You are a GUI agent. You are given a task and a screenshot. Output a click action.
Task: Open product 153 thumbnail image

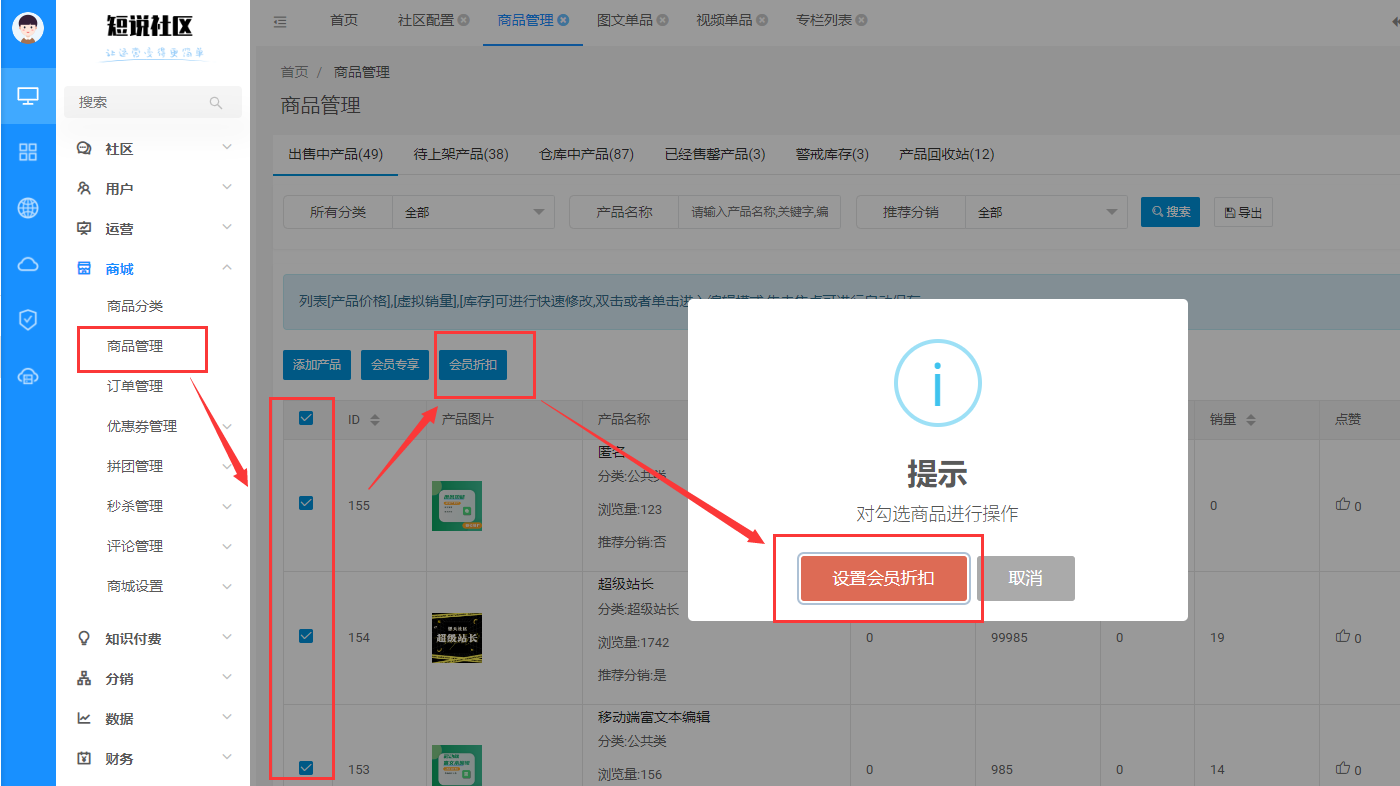(x=457, y=765)
